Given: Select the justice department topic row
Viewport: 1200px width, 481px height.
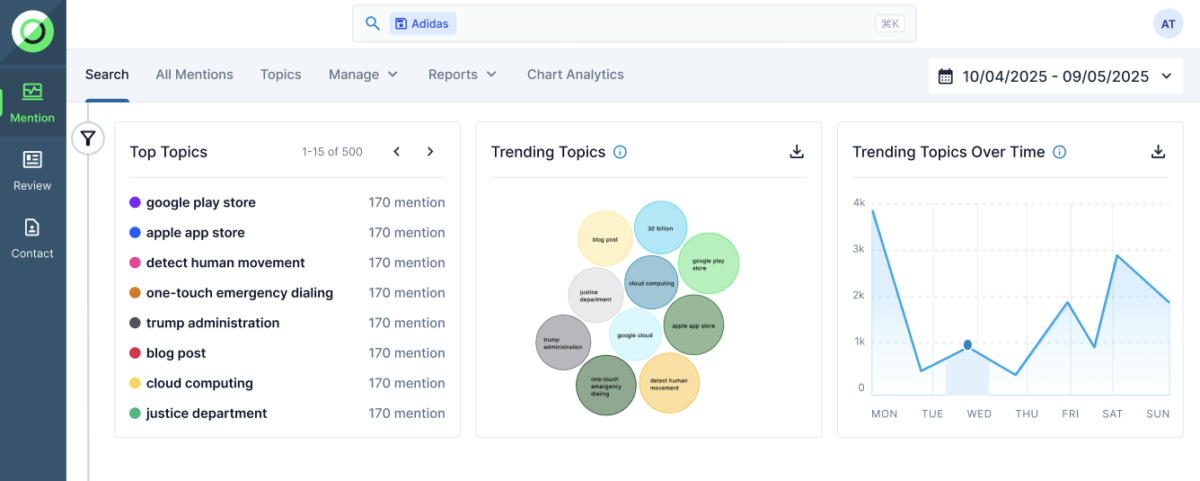Looking at the screenshot, I should coord(287,412).
